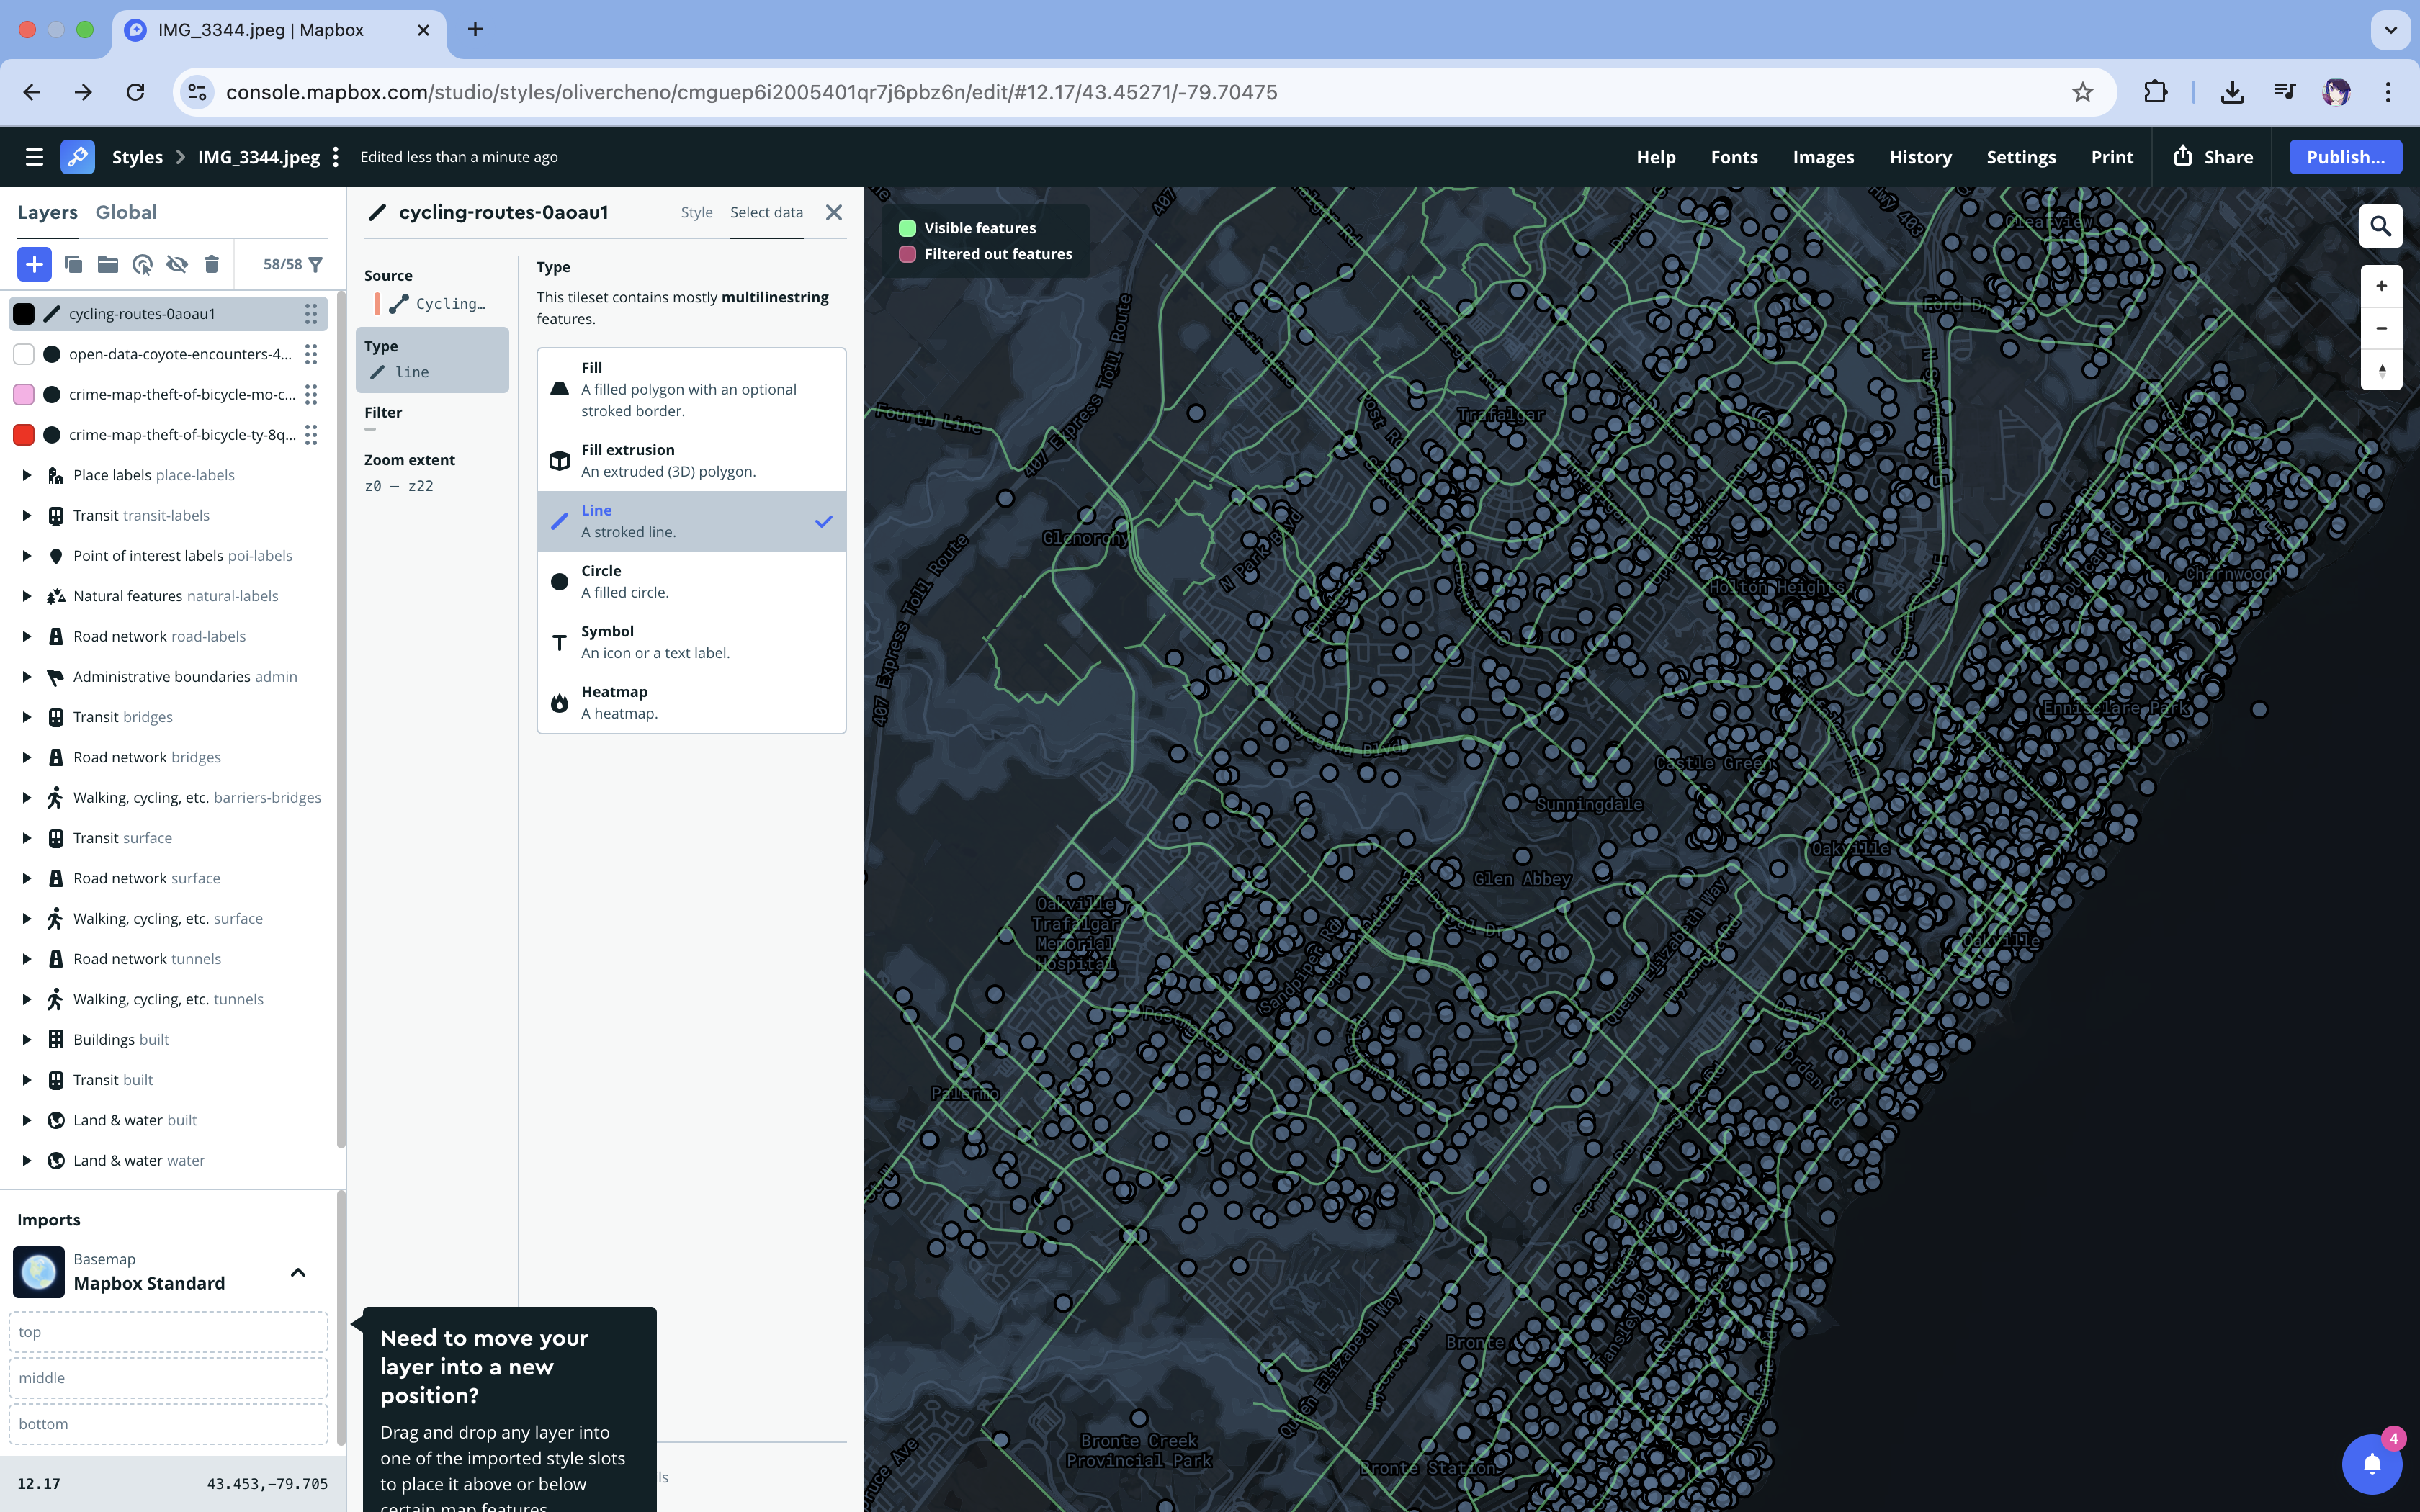Expand Buildings built layer group

(x=27, y=1039)
